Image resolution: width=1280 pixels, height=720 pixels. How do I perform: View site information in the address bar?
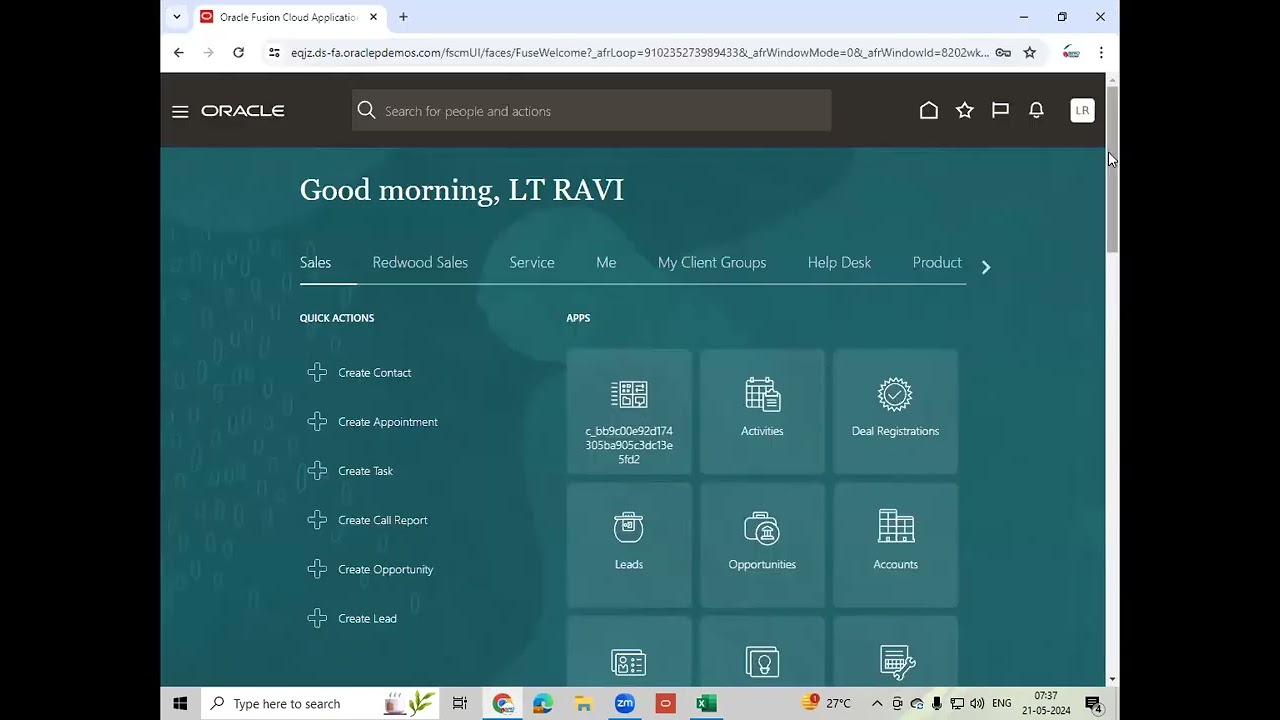274,52
